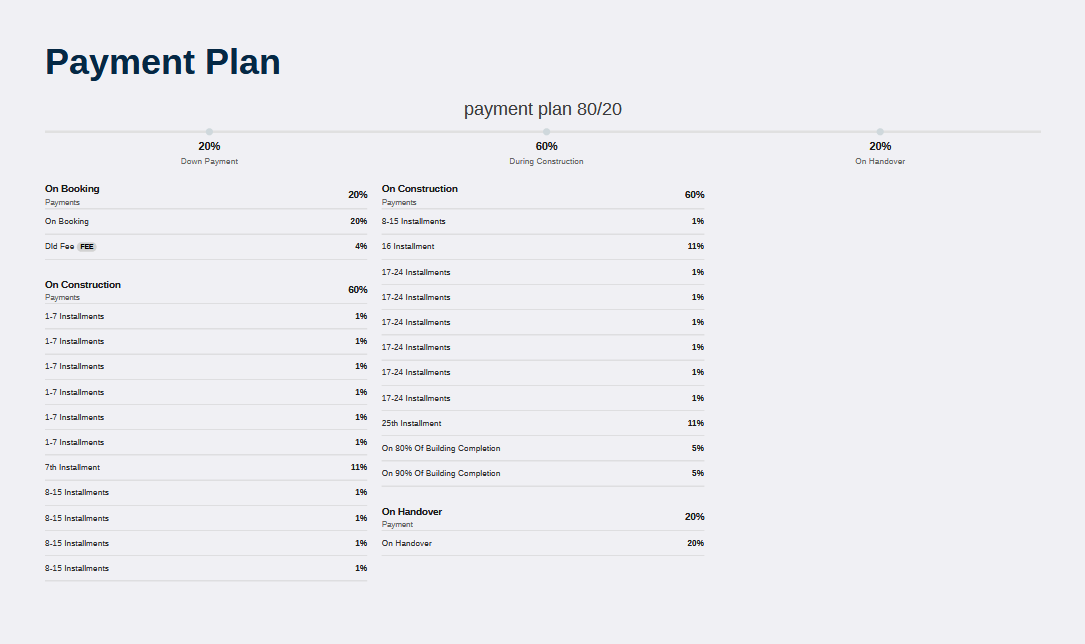Click On 80% Of Building Completion row
The height and width of the screenshot is (644, 1085).
coord(542,448)
